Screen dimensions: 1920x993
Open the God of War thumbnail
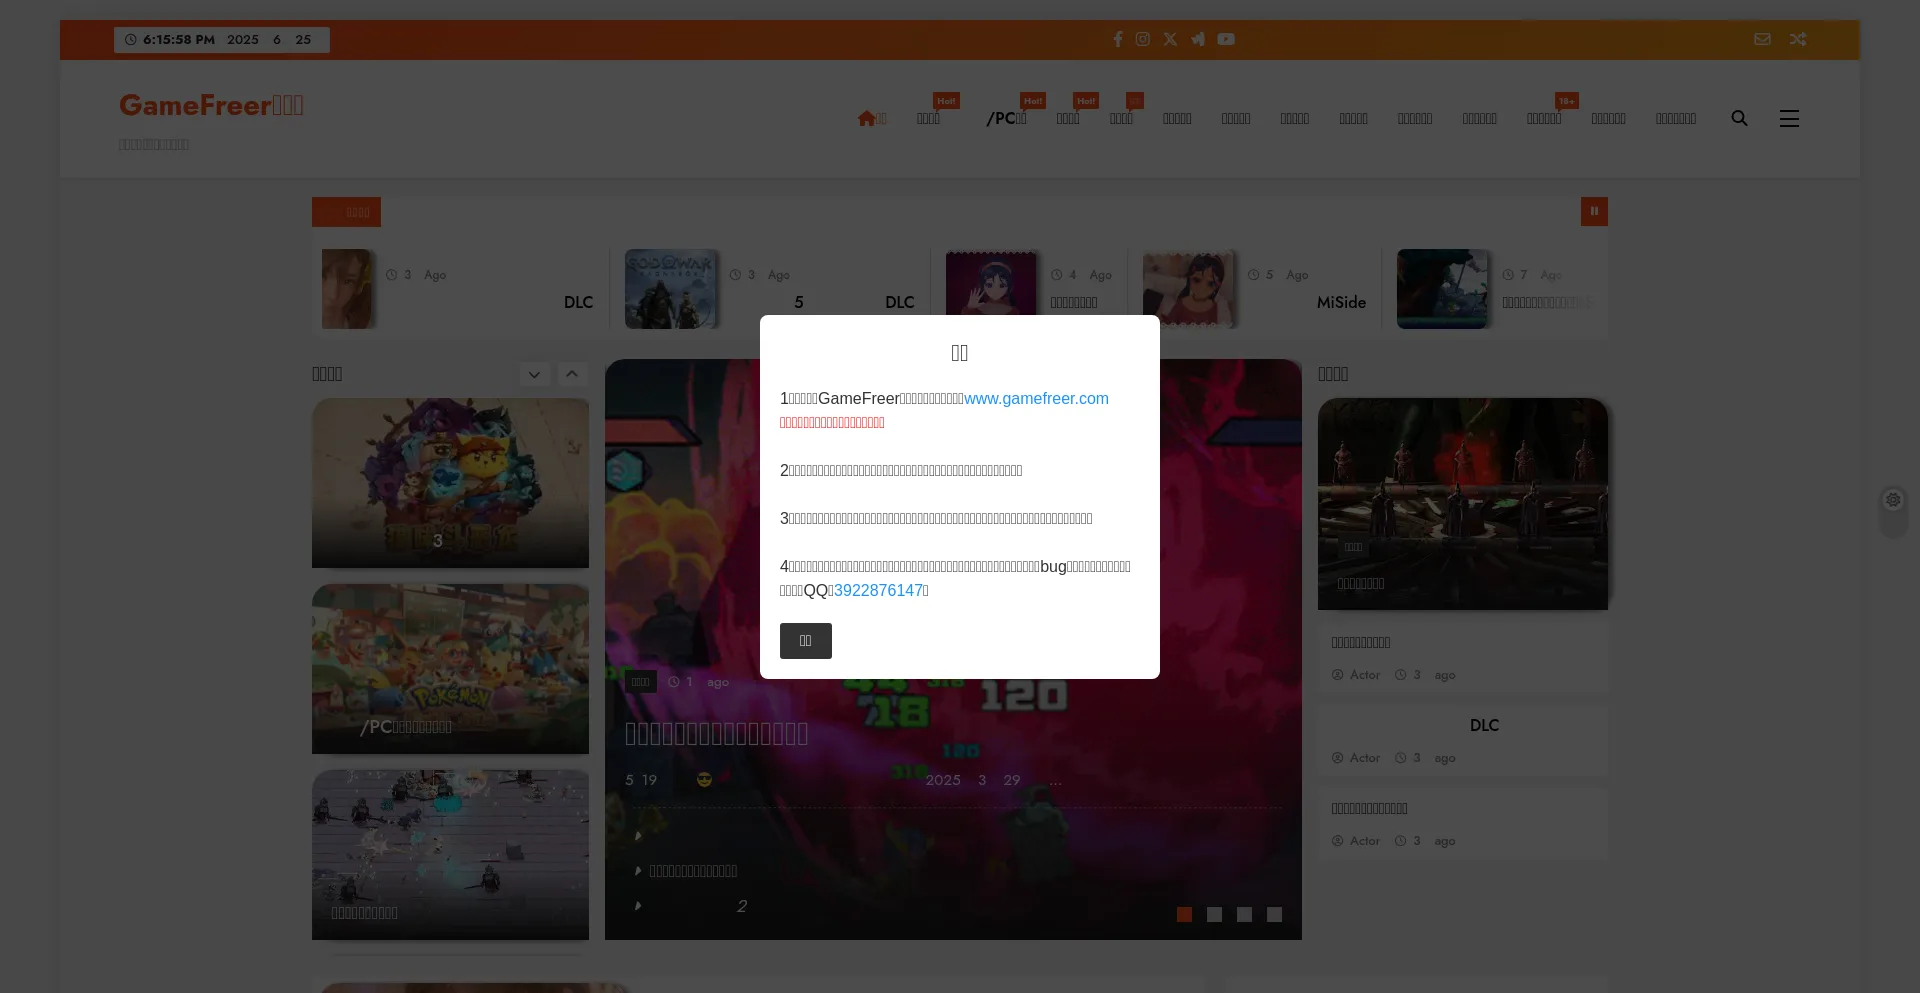click(x=670, y=289)
